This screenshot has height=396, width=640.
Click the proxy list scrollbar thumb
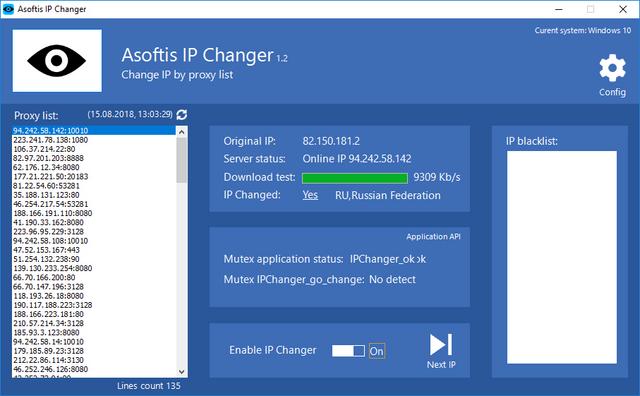(x=182, y=160)
